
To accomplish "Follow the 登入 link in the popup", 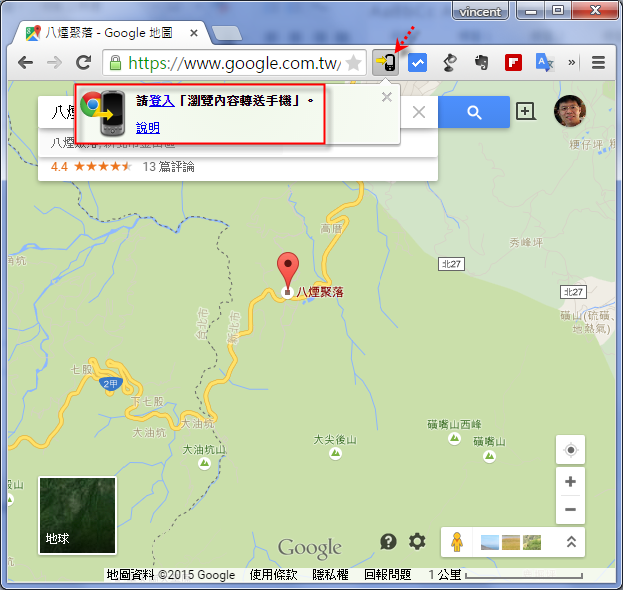I will [162, 101].
